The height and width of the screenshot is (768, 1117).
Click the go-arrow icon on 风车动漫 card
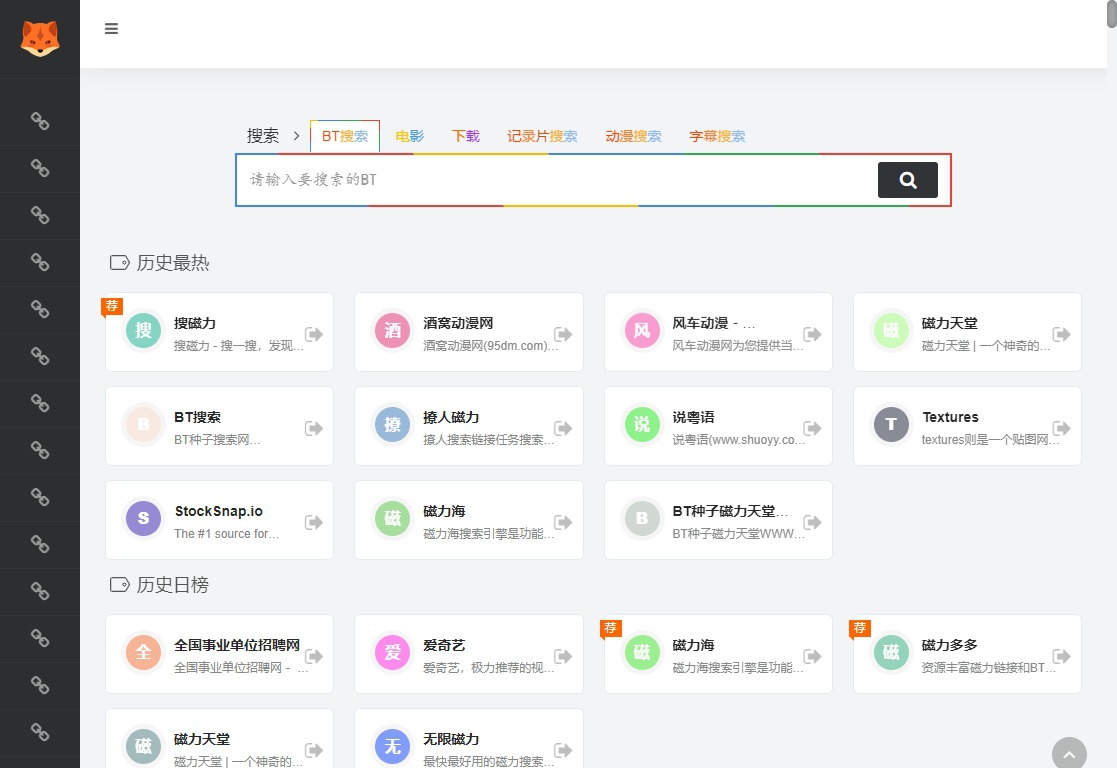click(812, 334)
